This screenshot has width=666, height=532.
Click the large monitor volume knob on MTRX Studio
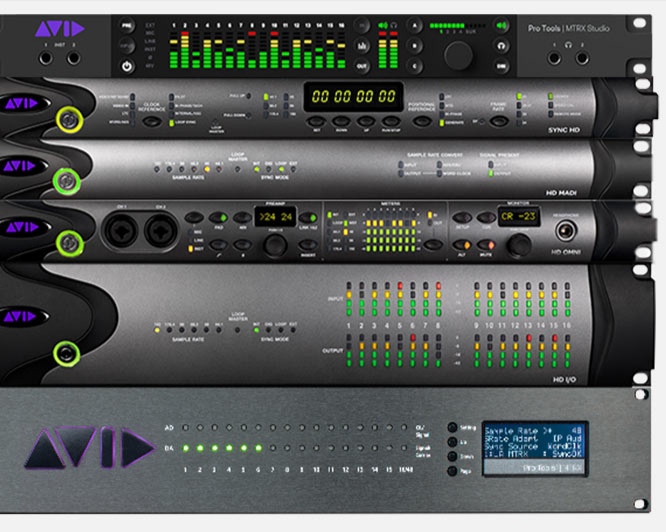click(458, 55)
